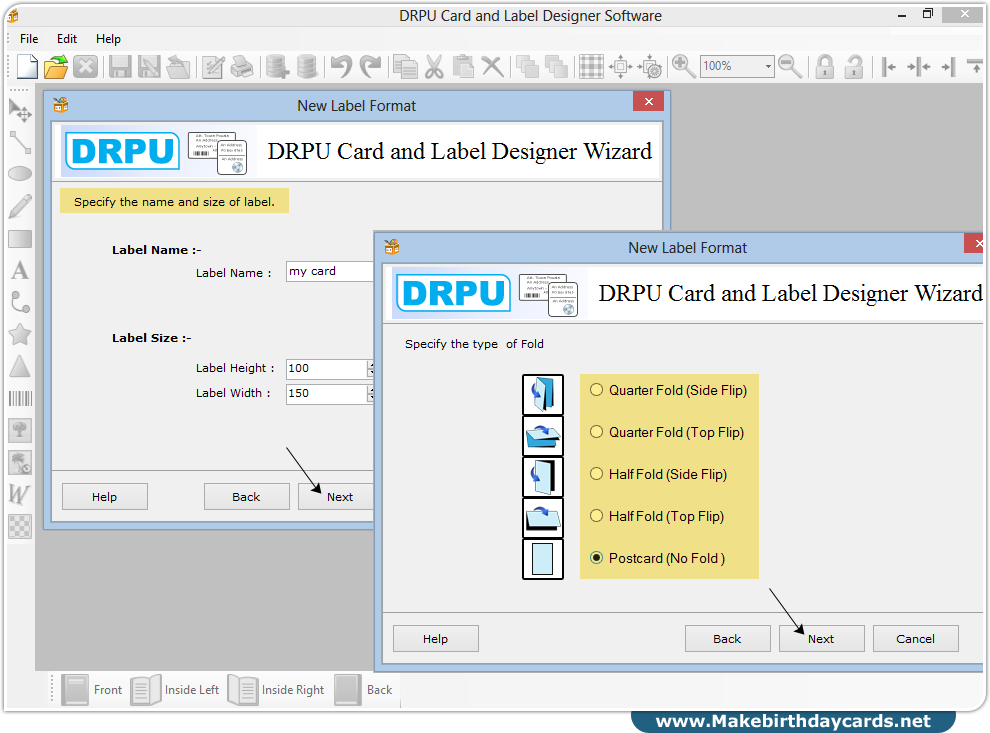Click the delete X toolbar icon
Screen dimensions: 990x733
click(x=492, y=66)
